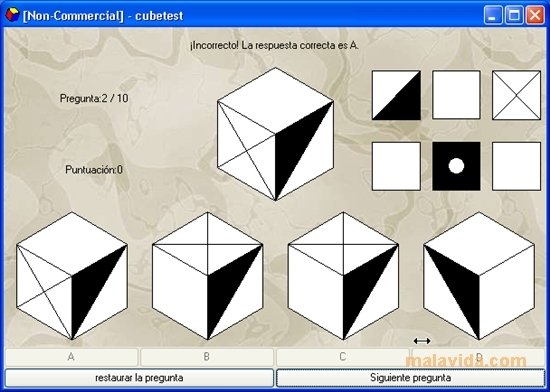Select the half-black diagonal face pattern
550x392 pixels.
[396, 95]
